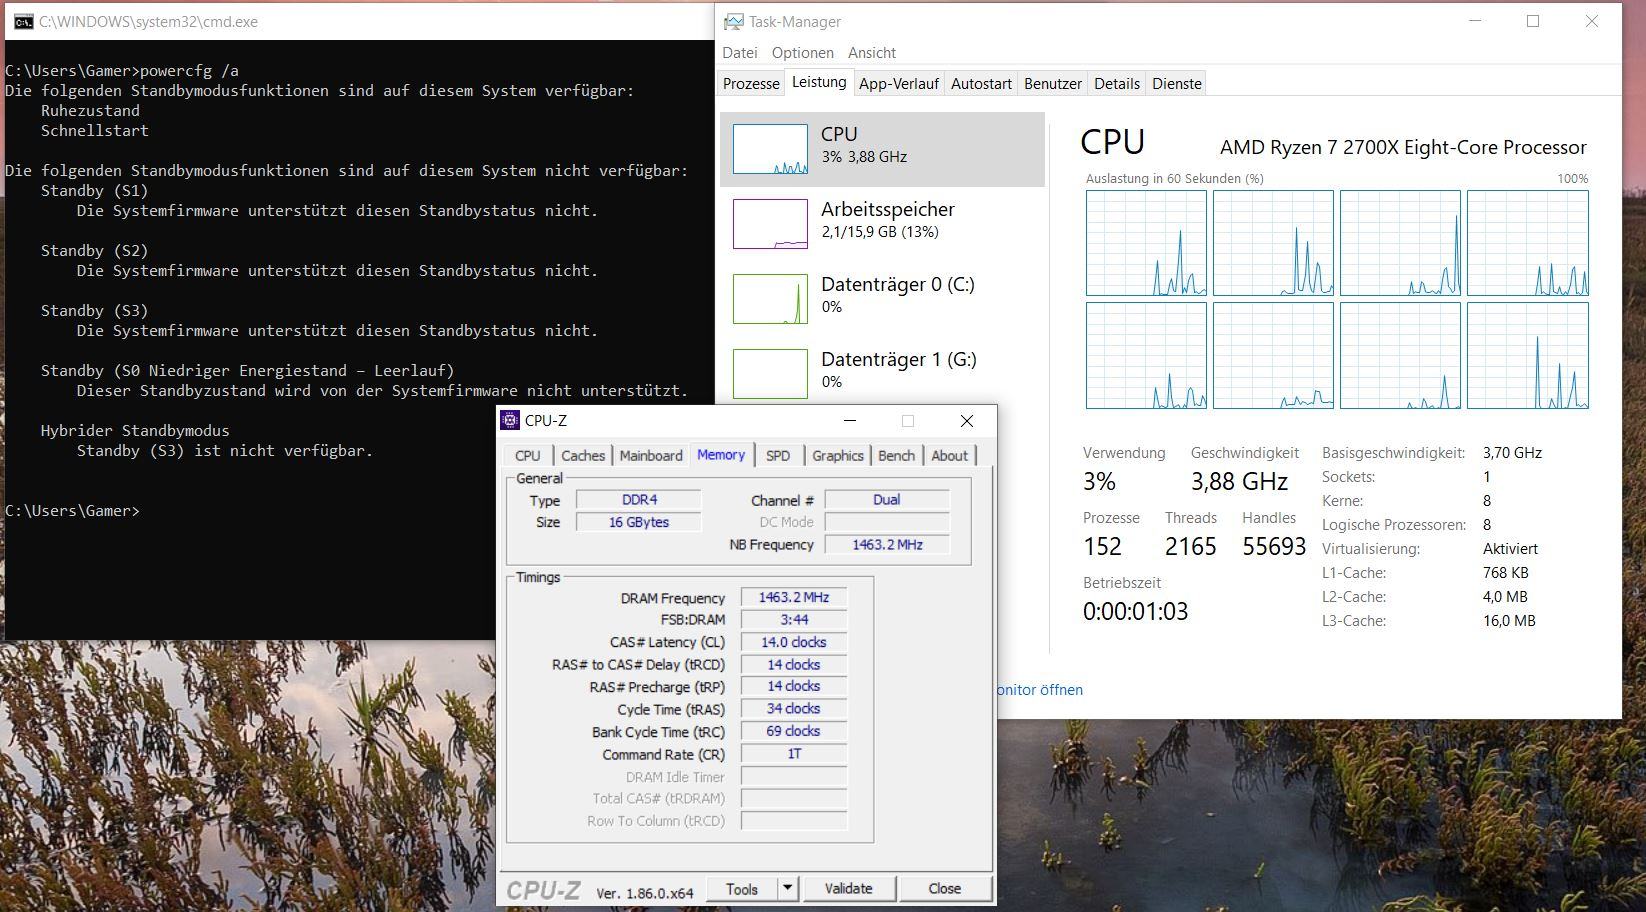Viewport: 1646px width, 912px height.
Task: Expand the Tools dropdown arrow in CPU-Z
Action: (787, 888)
